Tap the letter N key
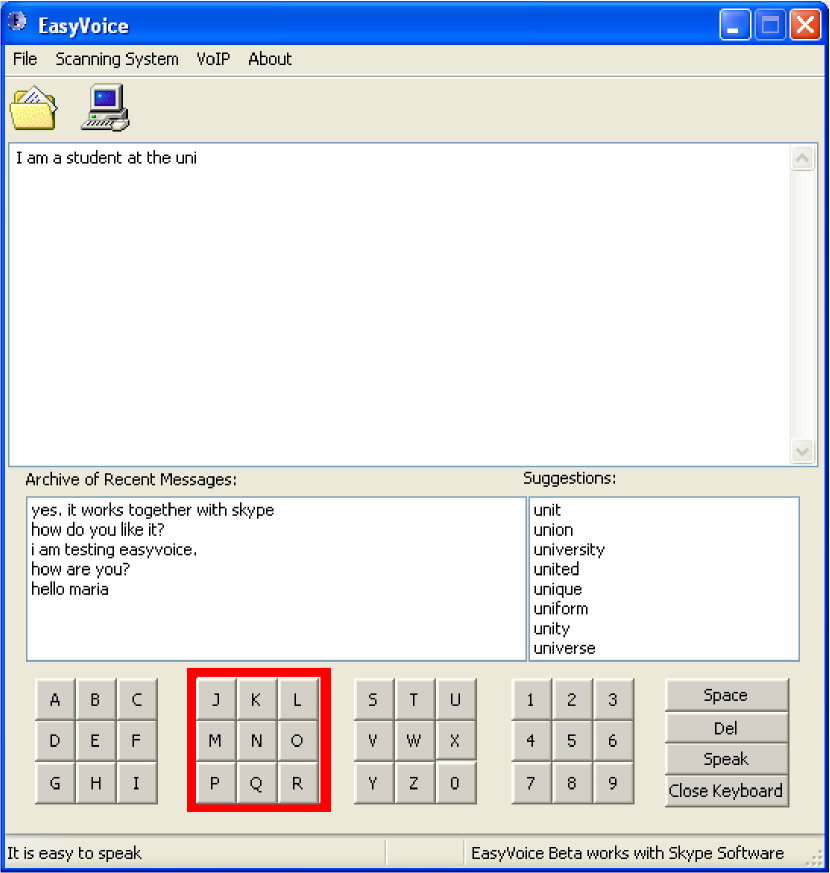Image resolution: width=830 pixels, height=873 pixels. [257, 741]
